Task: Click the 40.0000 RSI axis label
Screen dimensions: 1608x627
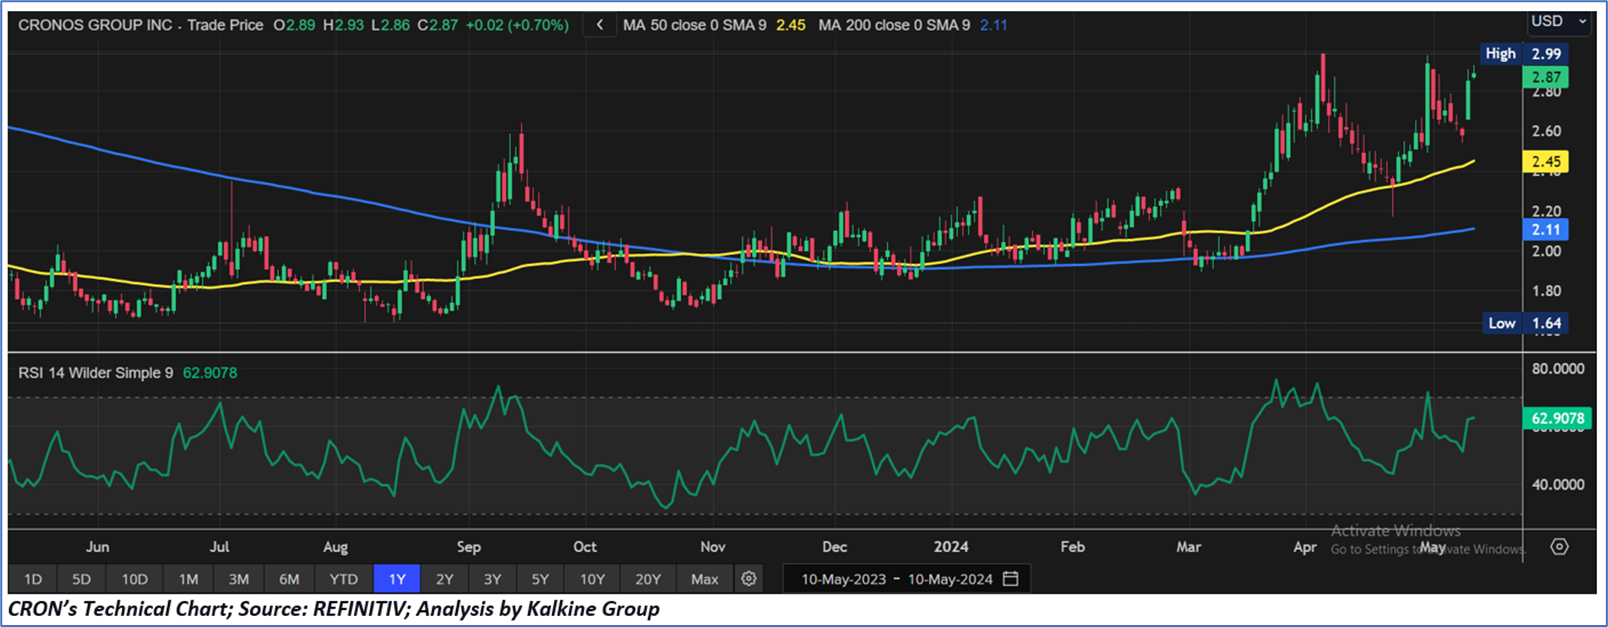Action: pyautogui.click(x=1558, y=485)
